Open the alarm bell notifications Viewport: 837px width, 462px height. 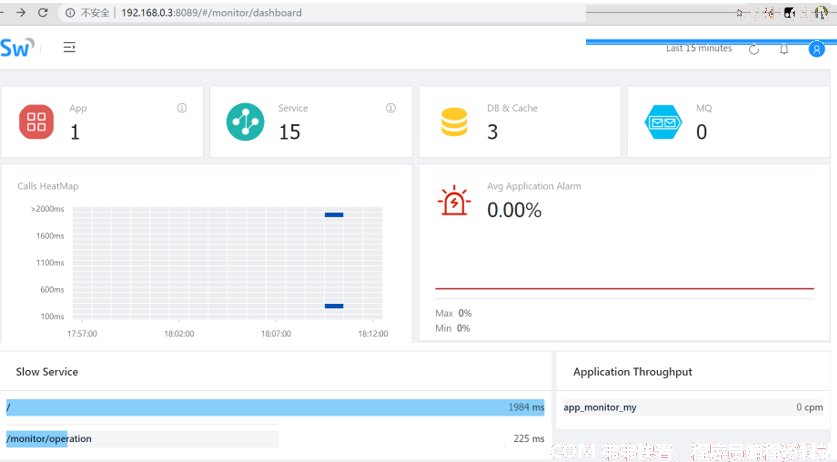click(784, 49)
